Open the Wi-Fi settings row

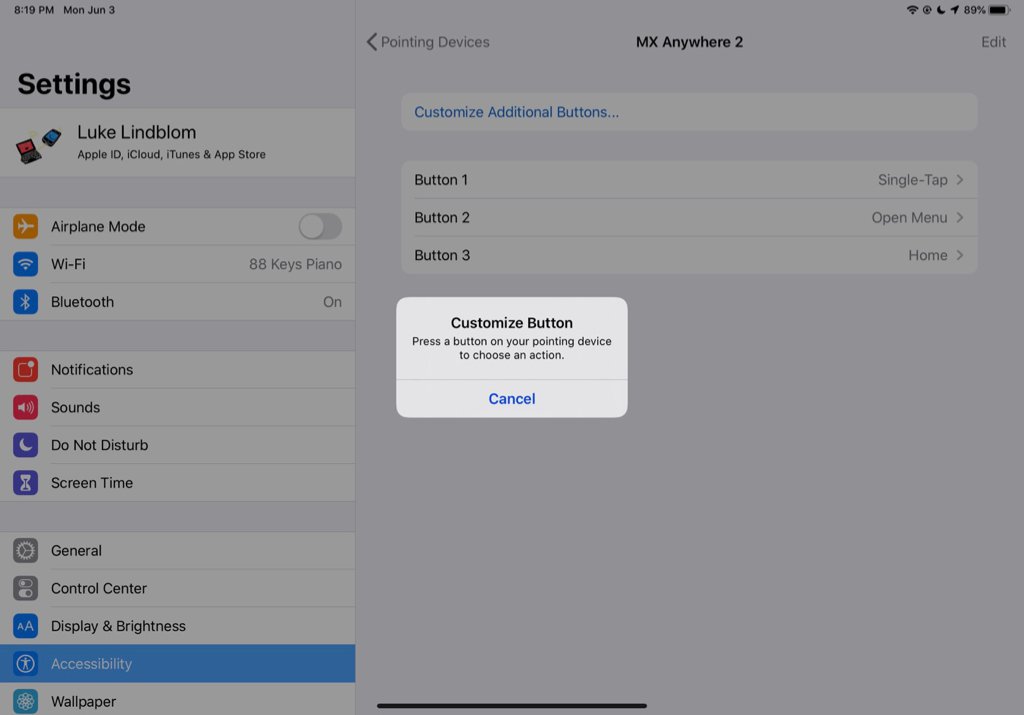(x=178, y=264)
